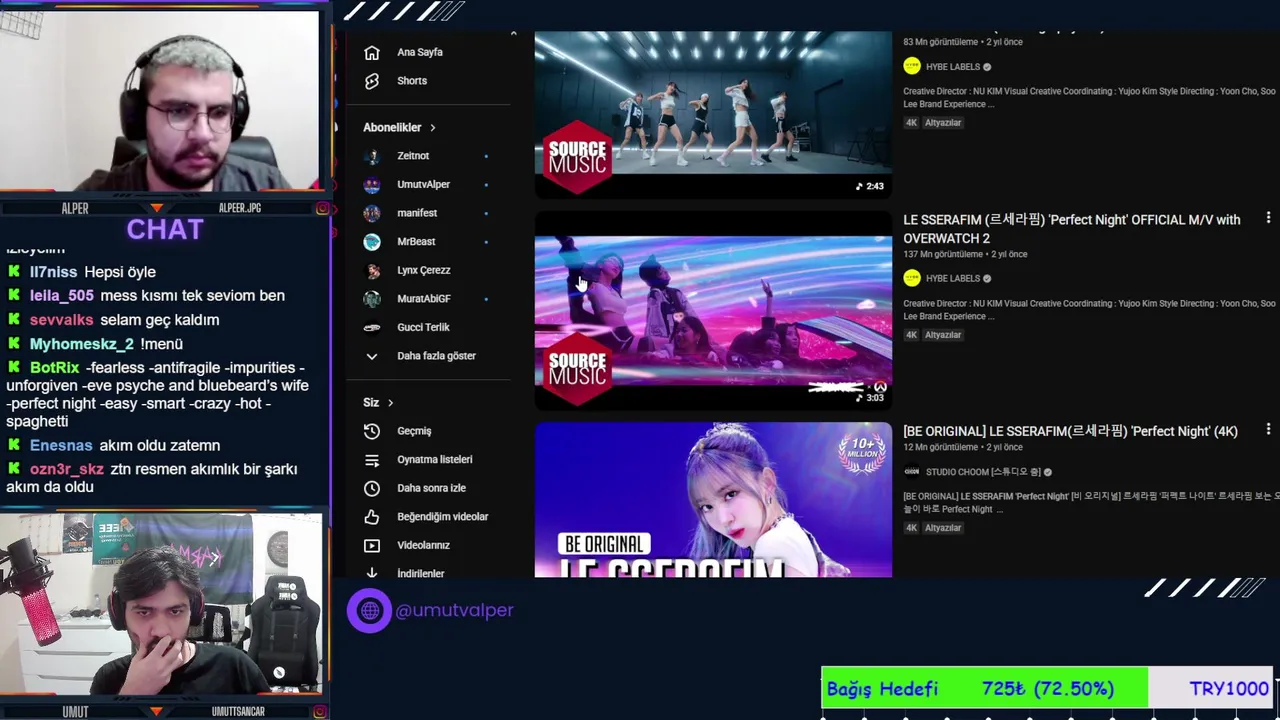Play the top dance video thumbnail 2:43
The height and width of the screenshot is (720, 1280).
[713, 114]
